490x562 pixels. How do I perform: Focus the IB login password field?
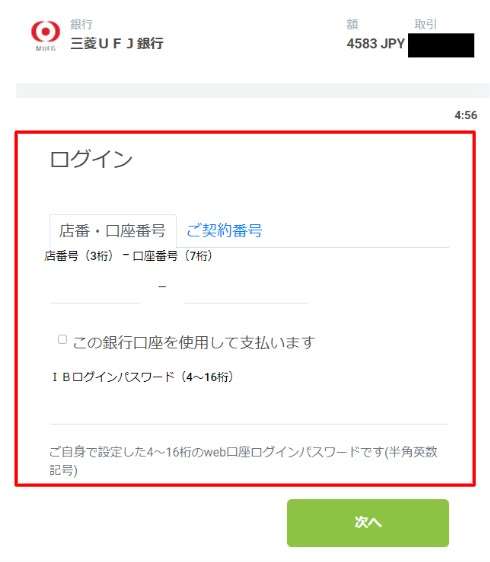(x=249, y=409)
